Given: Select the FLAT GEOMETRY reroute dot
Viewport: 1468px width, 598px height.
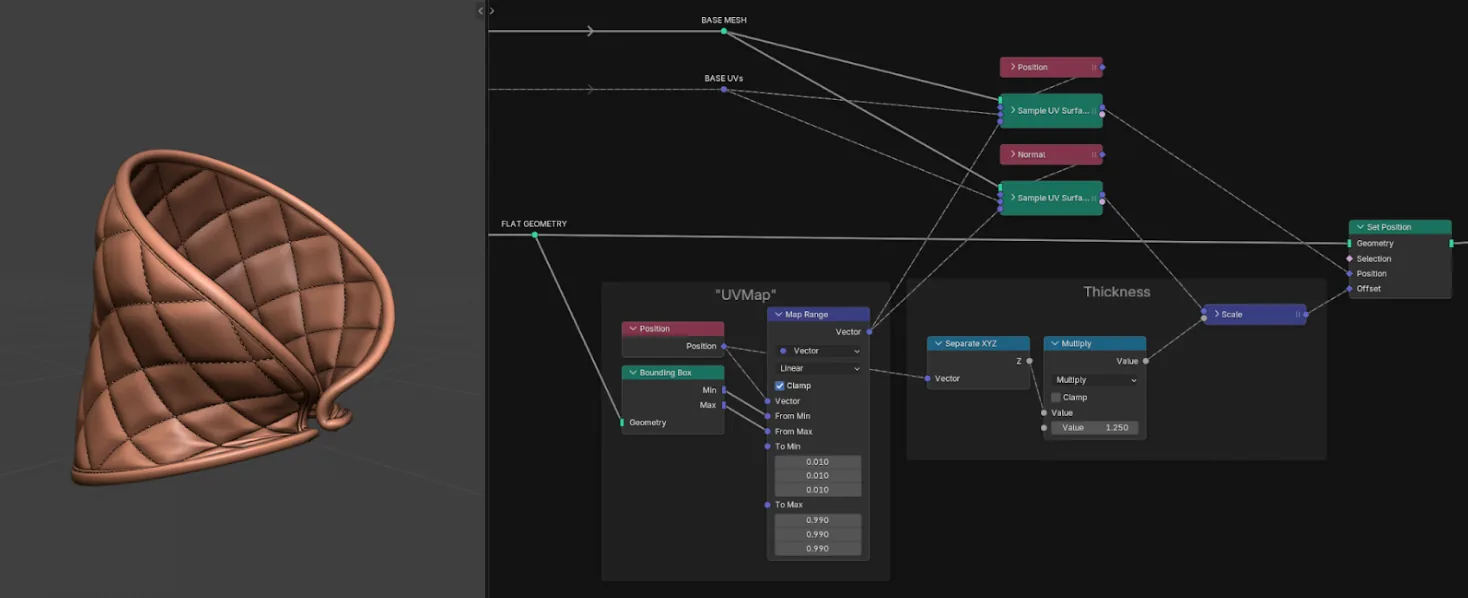Looking at the screenshot, I should point(535,235).
